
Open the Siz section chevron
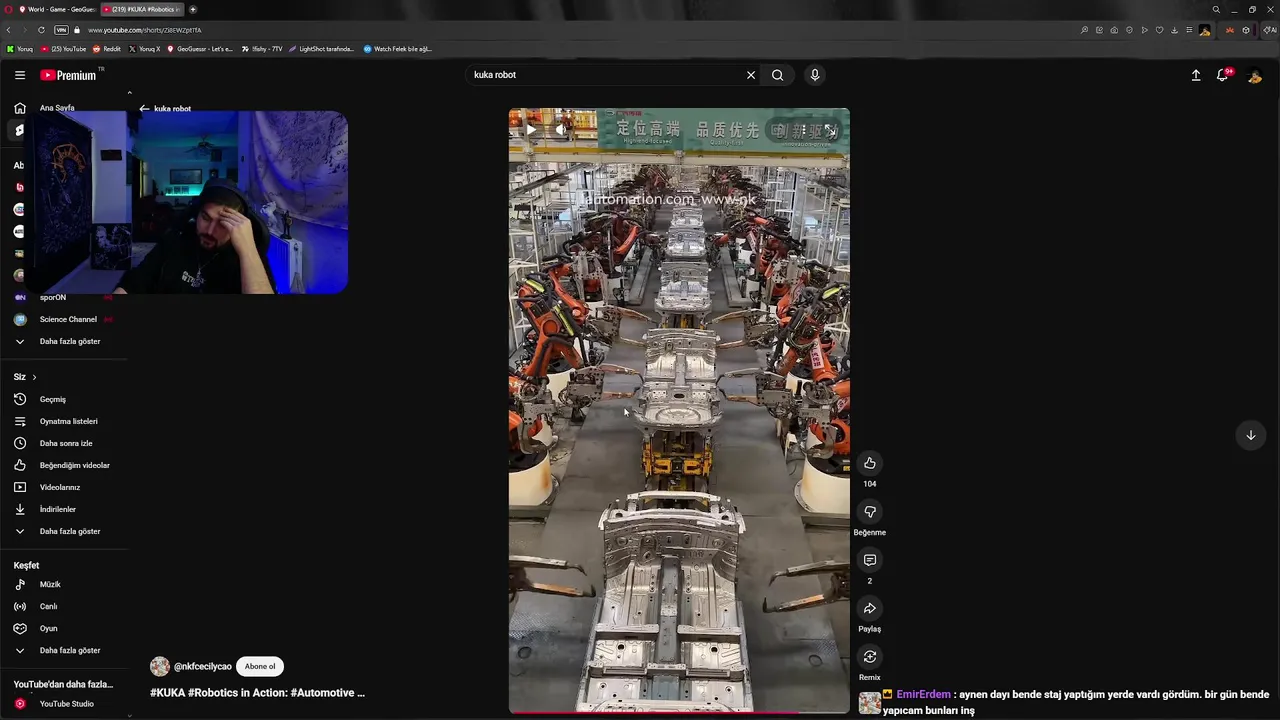tap(34, 377)
